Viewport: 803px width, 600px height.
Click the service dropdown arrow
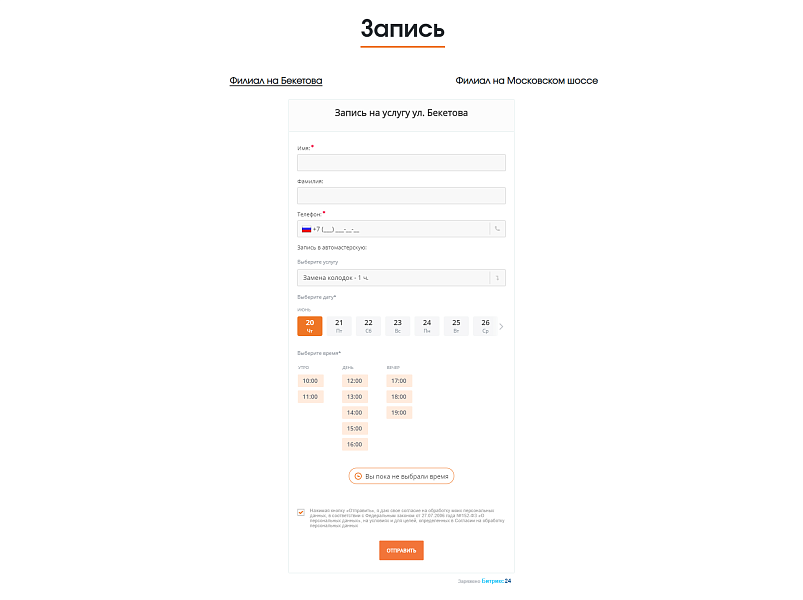(x=497, y=277)
